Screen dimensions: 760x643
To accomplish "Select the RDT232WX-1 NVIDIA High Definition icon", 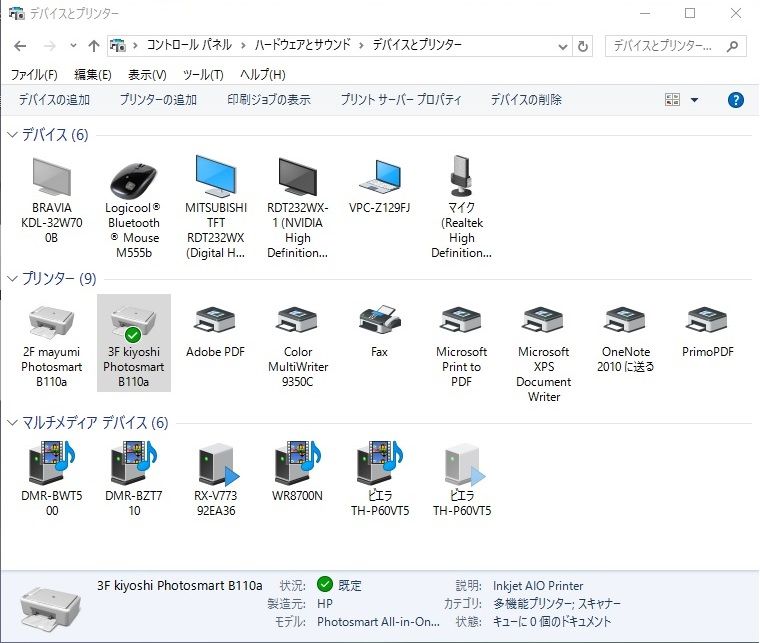I will tap(298, 177).
